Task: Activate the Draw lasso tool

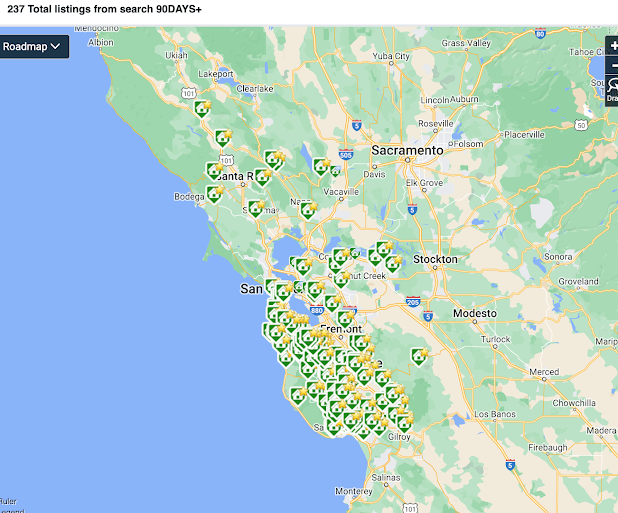Action: point(612,90)
